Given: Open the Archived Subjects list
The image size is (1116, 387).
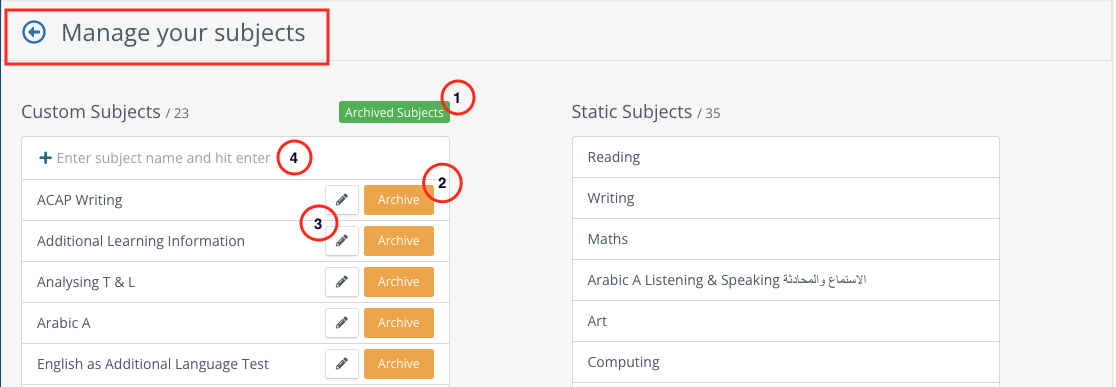Looking at the screenshot, I should click(394, 112).
